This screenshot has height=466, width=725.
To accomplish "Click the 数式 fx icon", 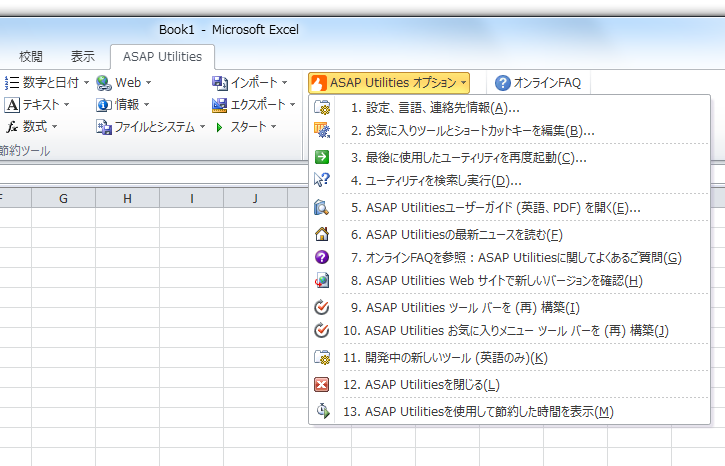I will click(x=12, y=127).
